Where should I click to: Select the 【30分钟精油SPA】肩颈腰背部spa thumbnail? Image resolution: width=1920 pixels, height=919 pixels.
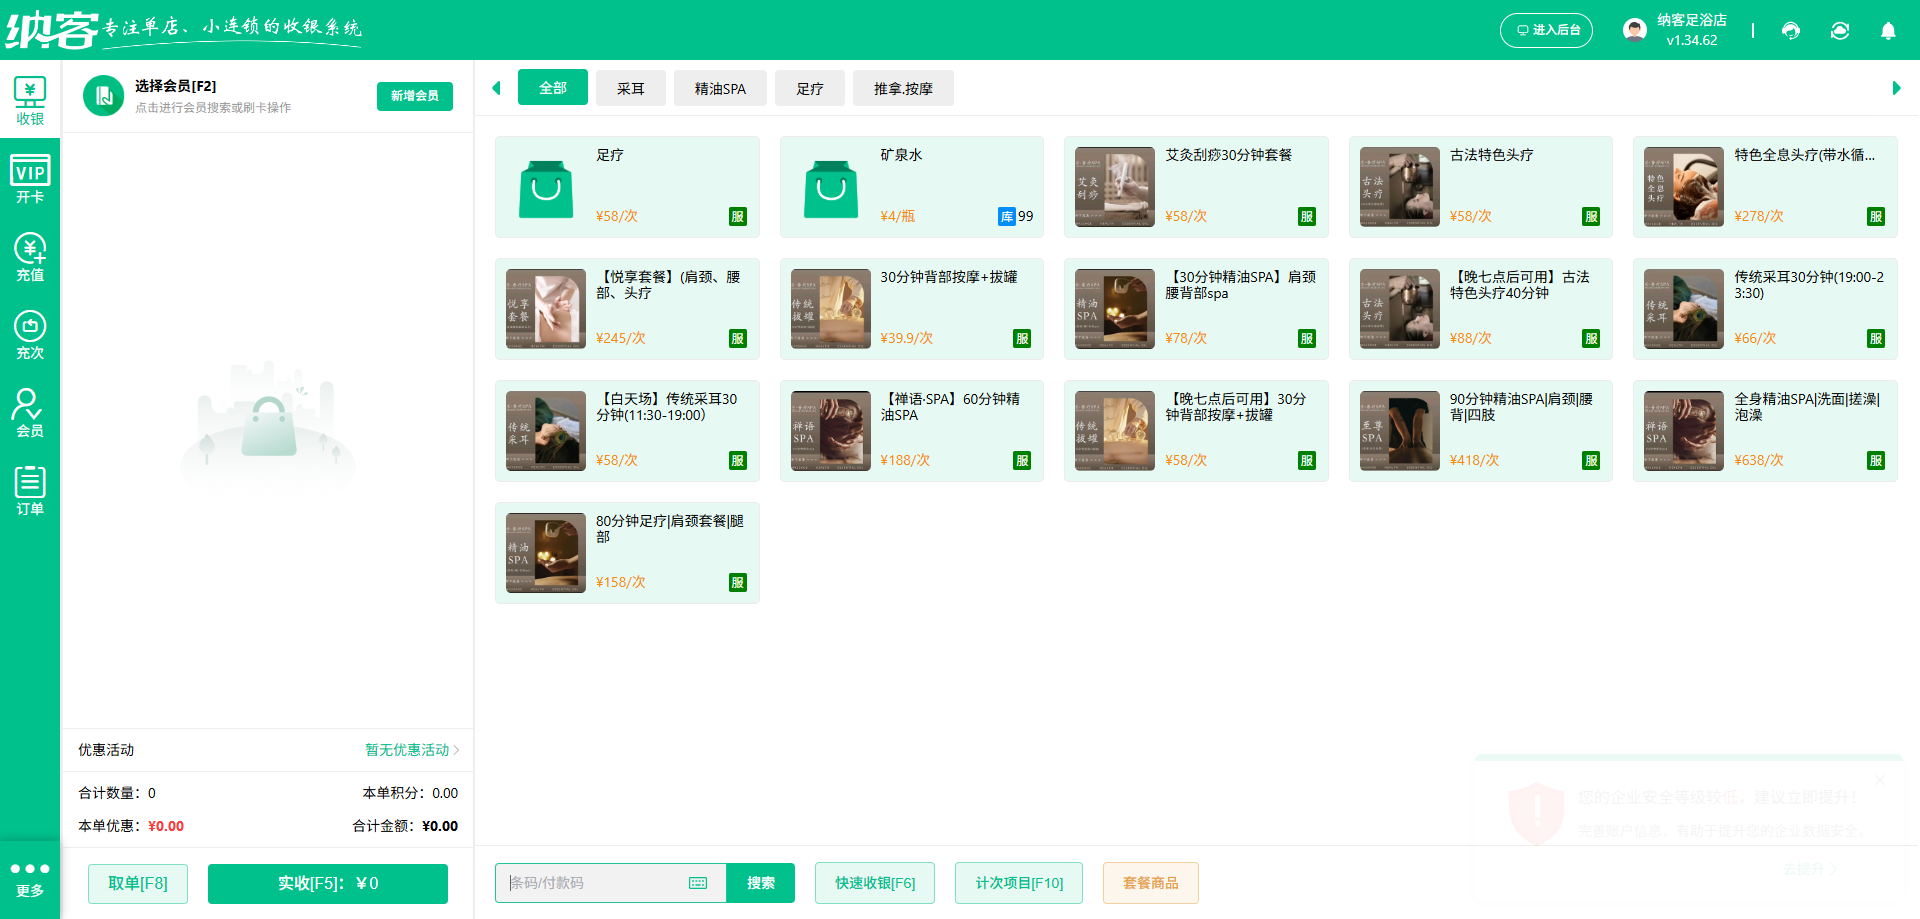[x=1115, y=309]
